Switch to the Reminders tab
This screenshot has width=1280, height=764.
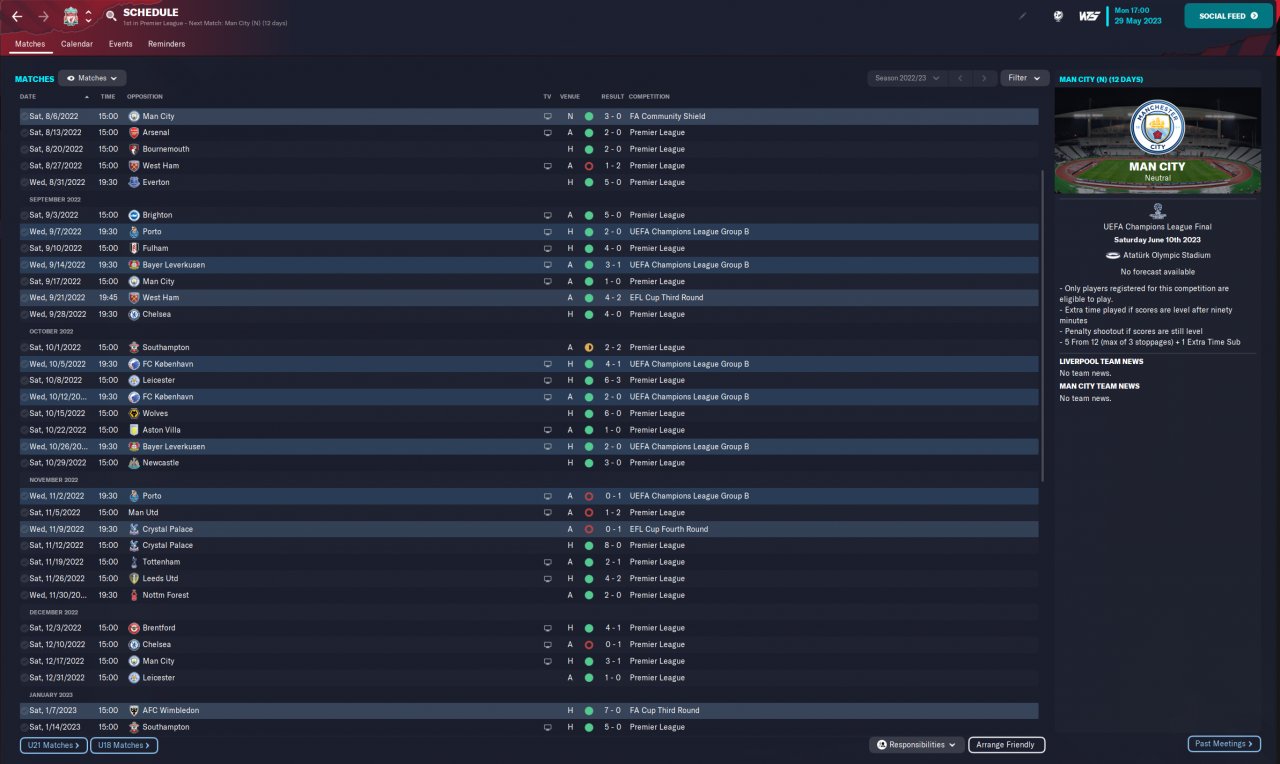click(166, 44)
